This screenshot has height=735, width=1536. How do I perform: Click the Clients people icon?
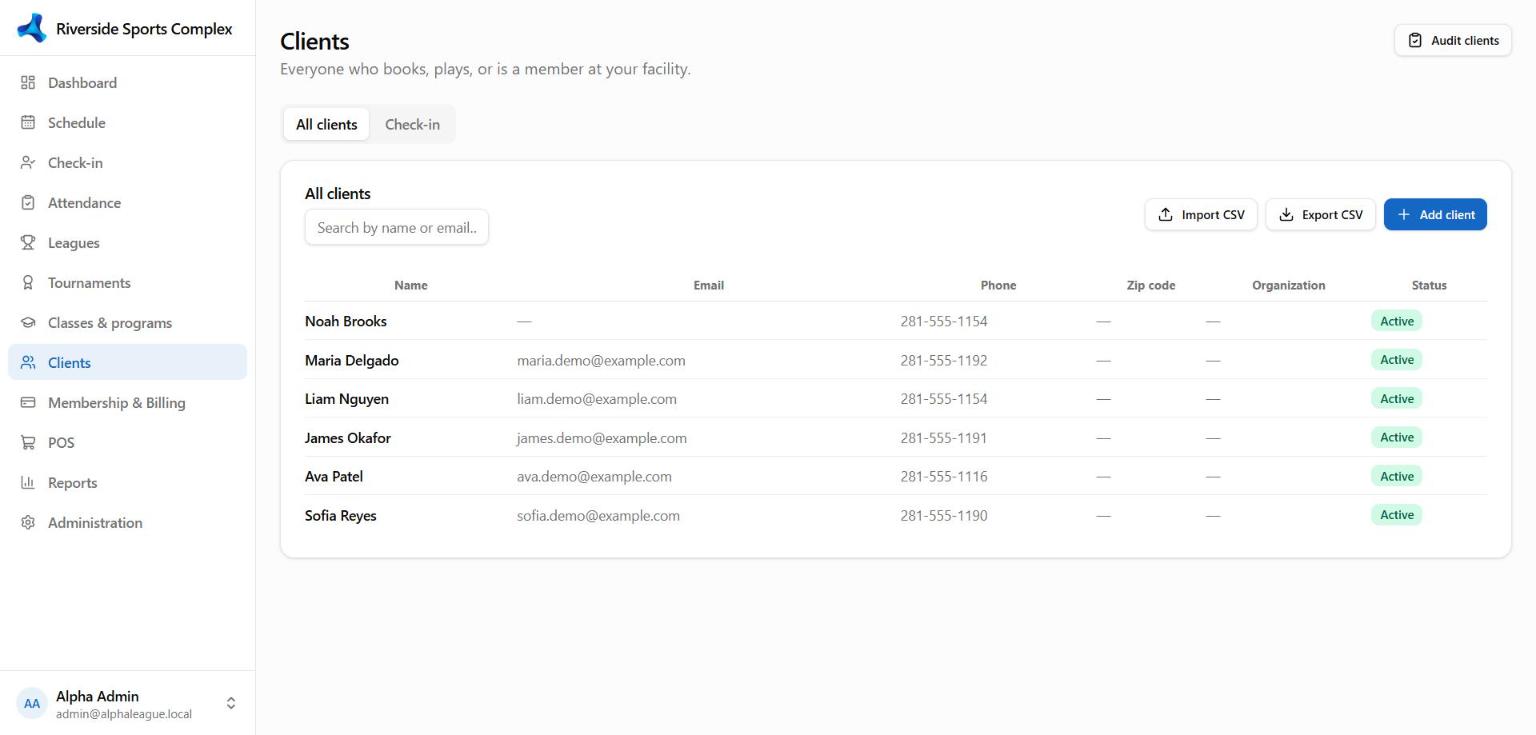click(x=28, y=363)
